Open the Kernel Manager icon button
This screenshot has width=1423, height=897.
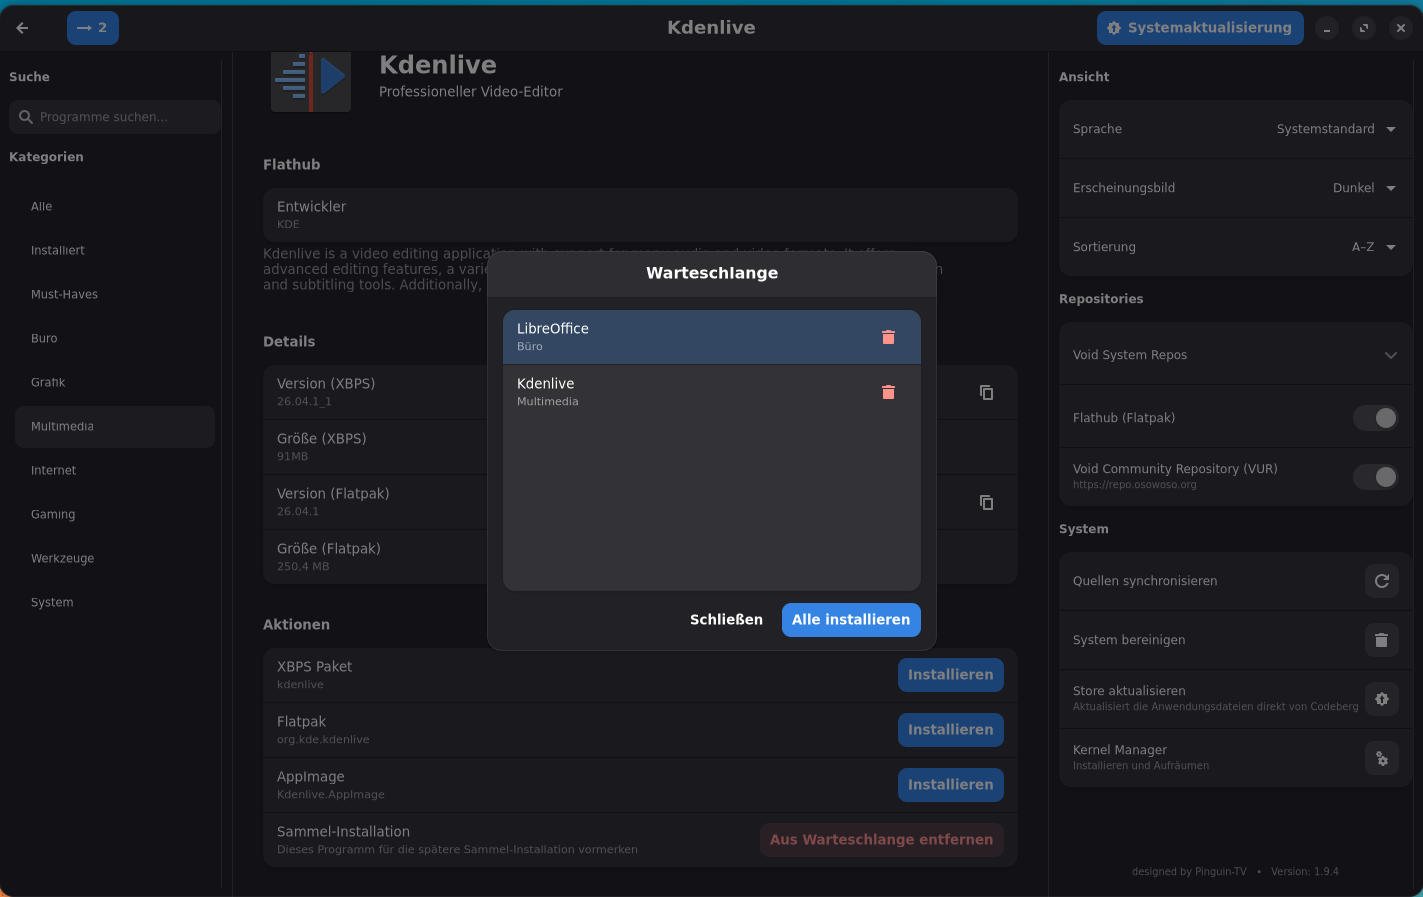click(x=1382, y=758)
